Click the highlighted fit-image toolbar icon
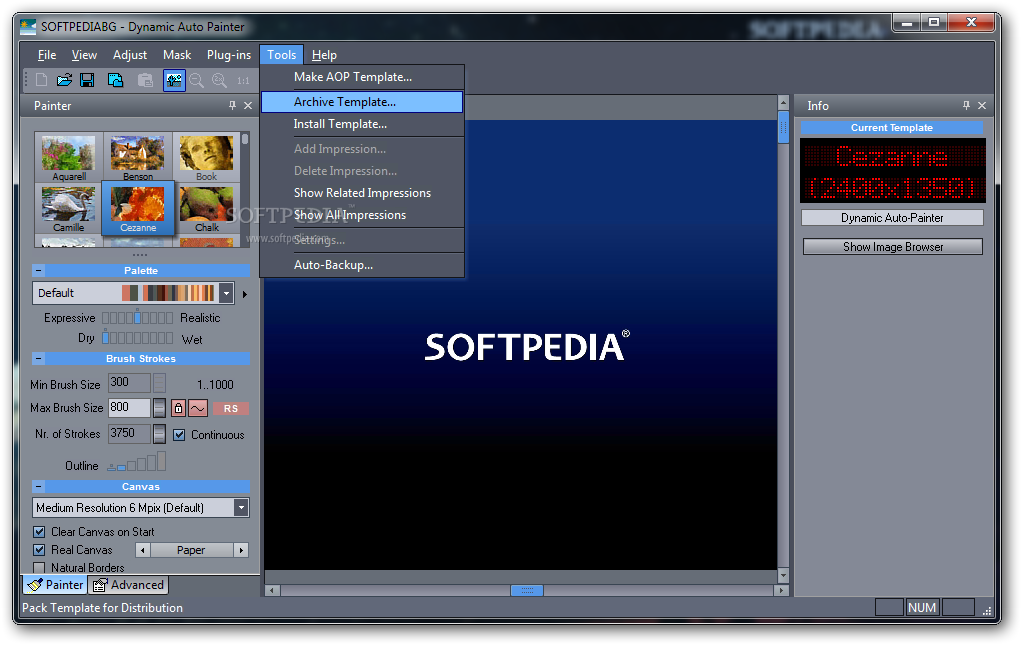The image size is (1022, 645). tap(174, 80)
